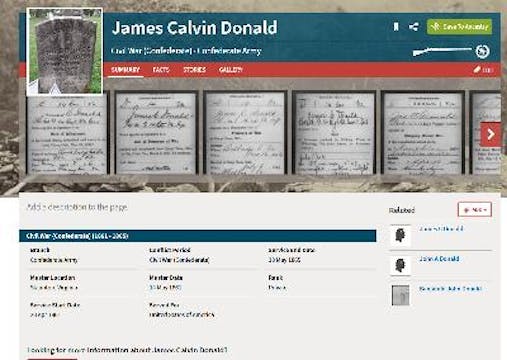Open the fourth service record document thumbnail
The height and width of the screenshot is (360, 507).
(334, 132)
